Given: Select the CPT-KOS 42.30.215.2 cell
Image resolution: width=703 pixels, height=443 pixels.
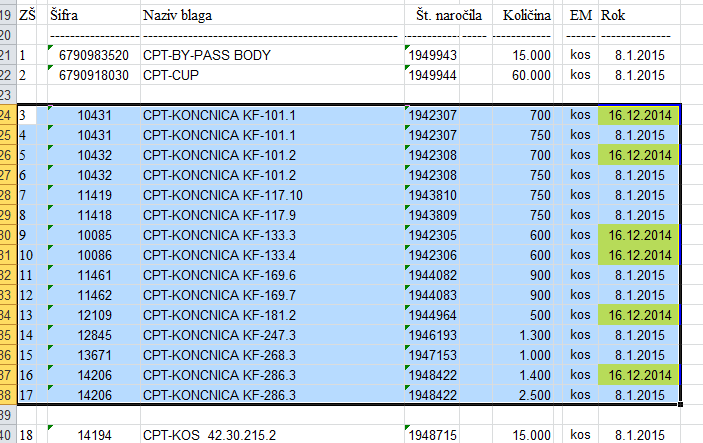Looking at the screenshot, I should click(270, 435).
